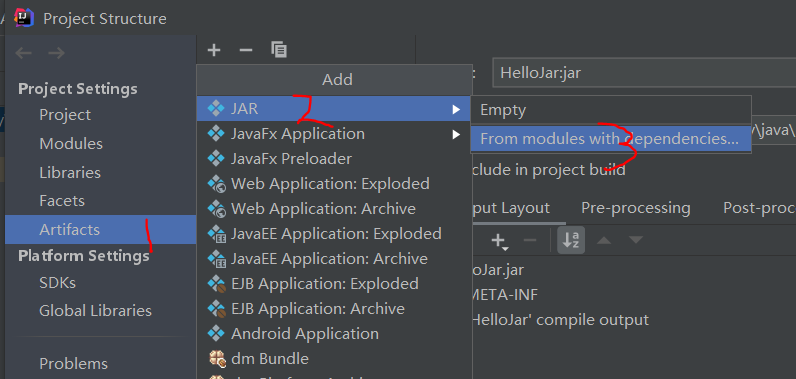Click the Android Application icon
The width and height of the screenshot is (796, 379).
click(216, 333)
